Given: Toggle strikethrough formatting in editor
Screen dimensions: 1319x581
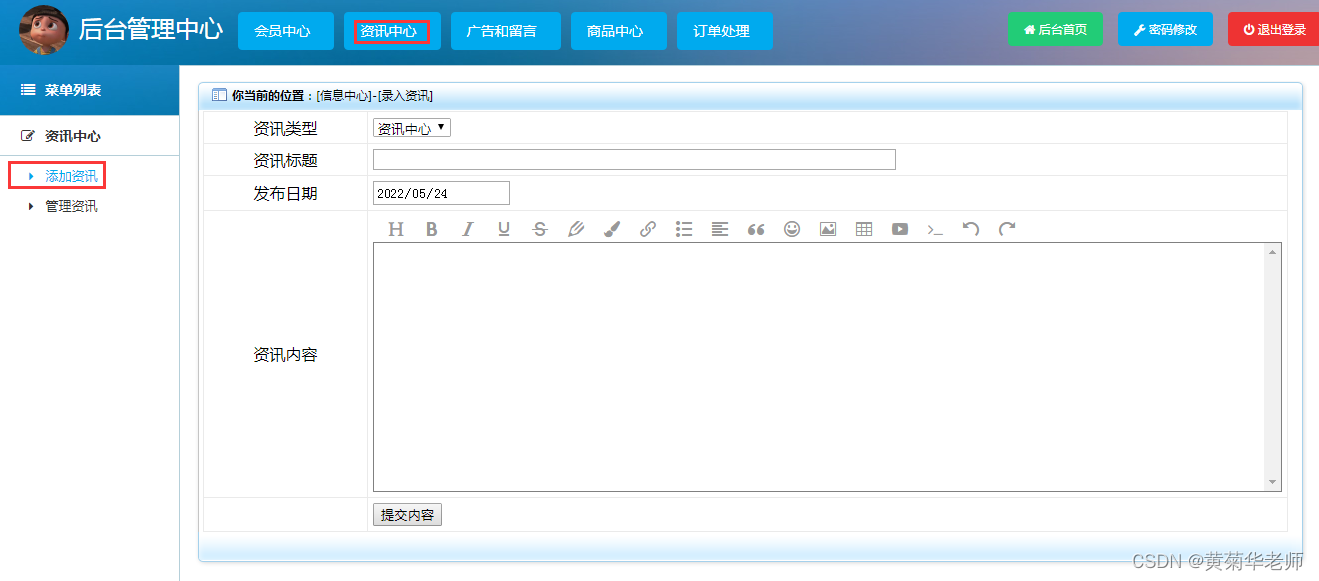Looking at the screenshot, I should tap(540, 229).
